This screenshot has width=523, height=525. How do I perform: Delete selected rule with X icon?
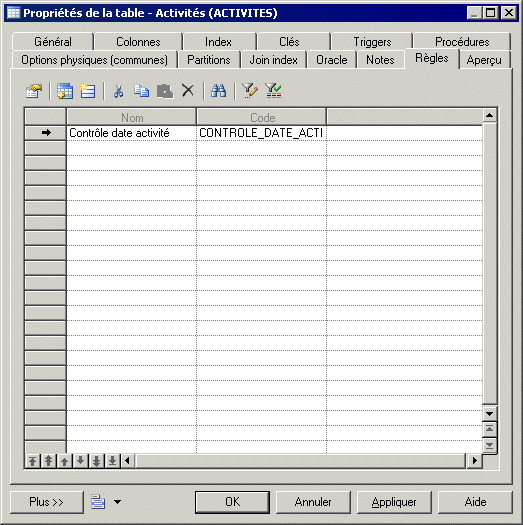point(188,90)
